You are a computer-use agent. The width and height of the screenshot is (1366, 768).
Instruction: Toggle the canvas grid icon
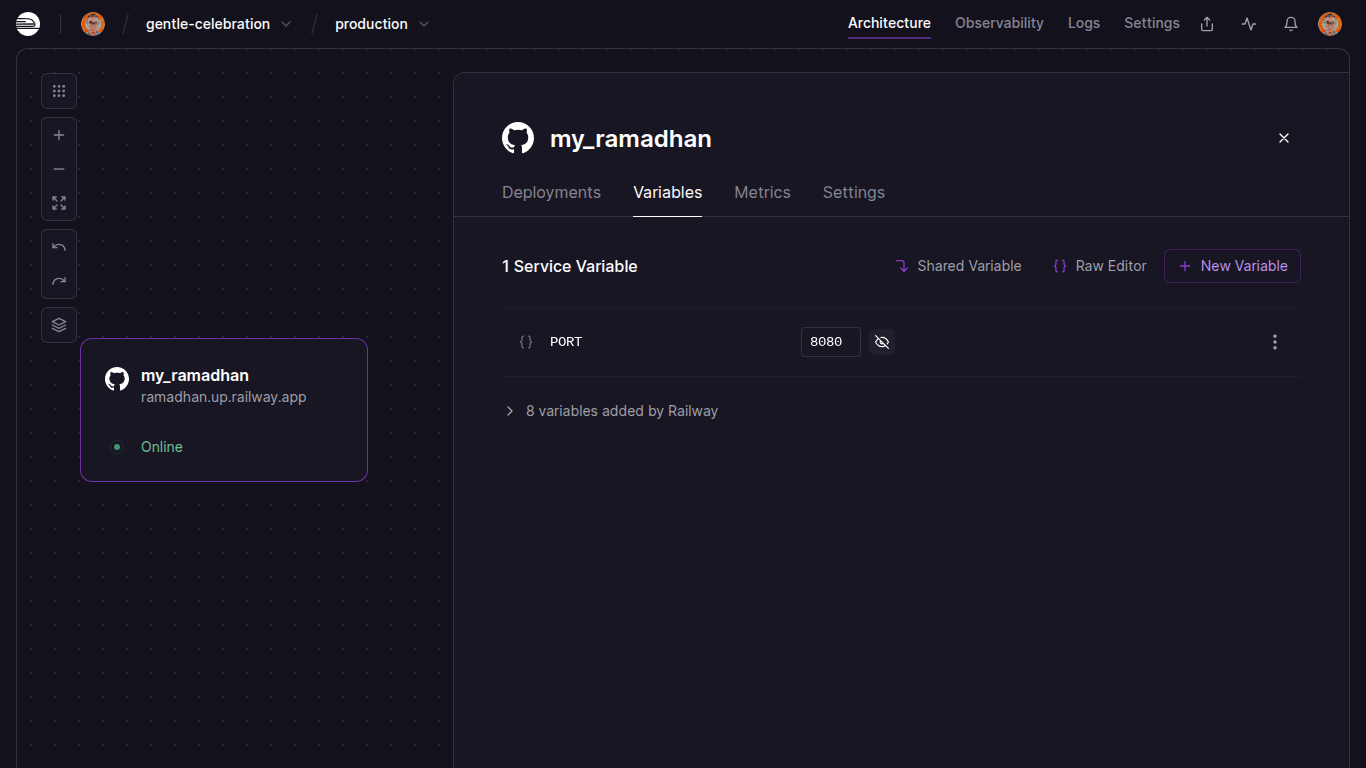[59, 91]
